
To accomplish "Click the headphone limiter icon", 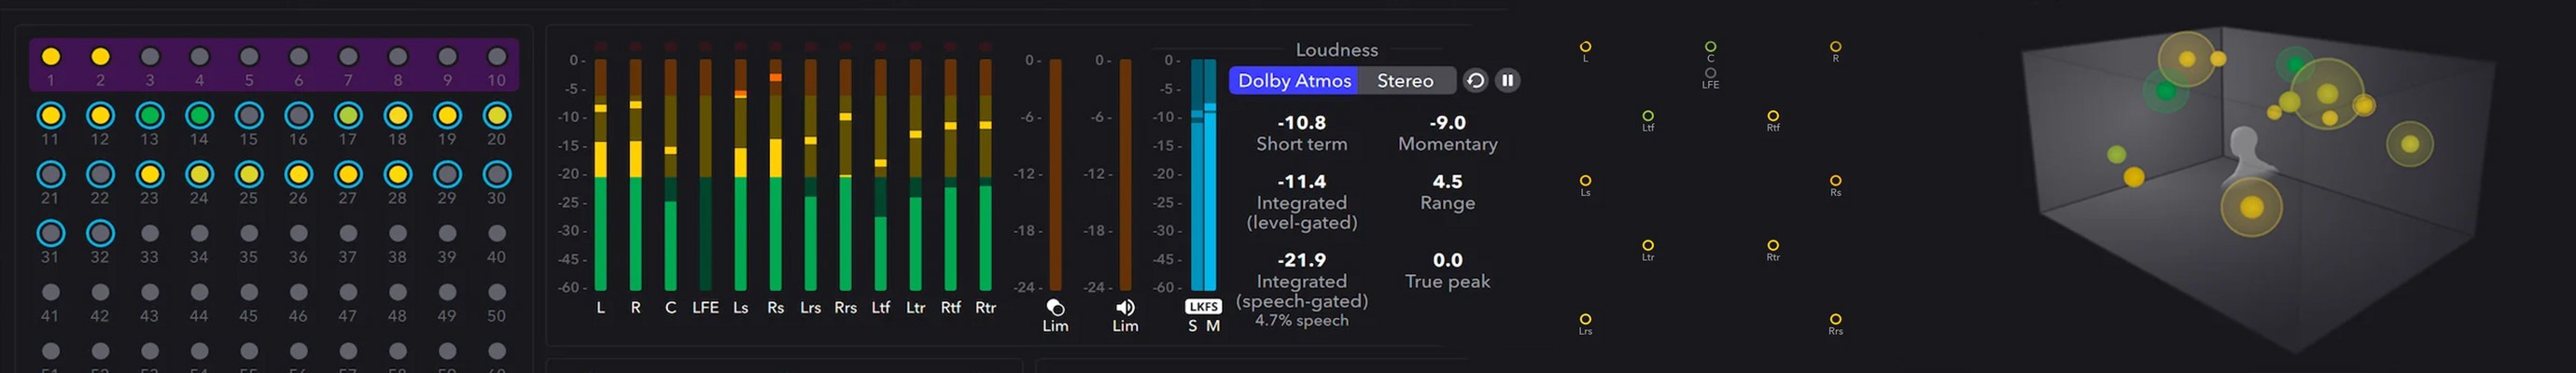I will click(1055, 308).
